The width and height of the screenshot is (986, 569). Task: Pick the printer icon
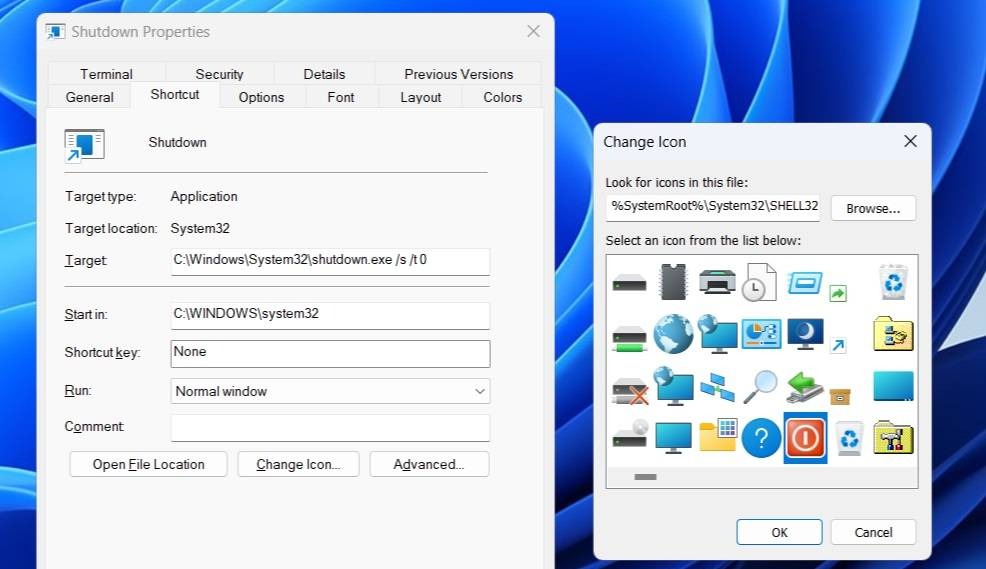(717, 281)
